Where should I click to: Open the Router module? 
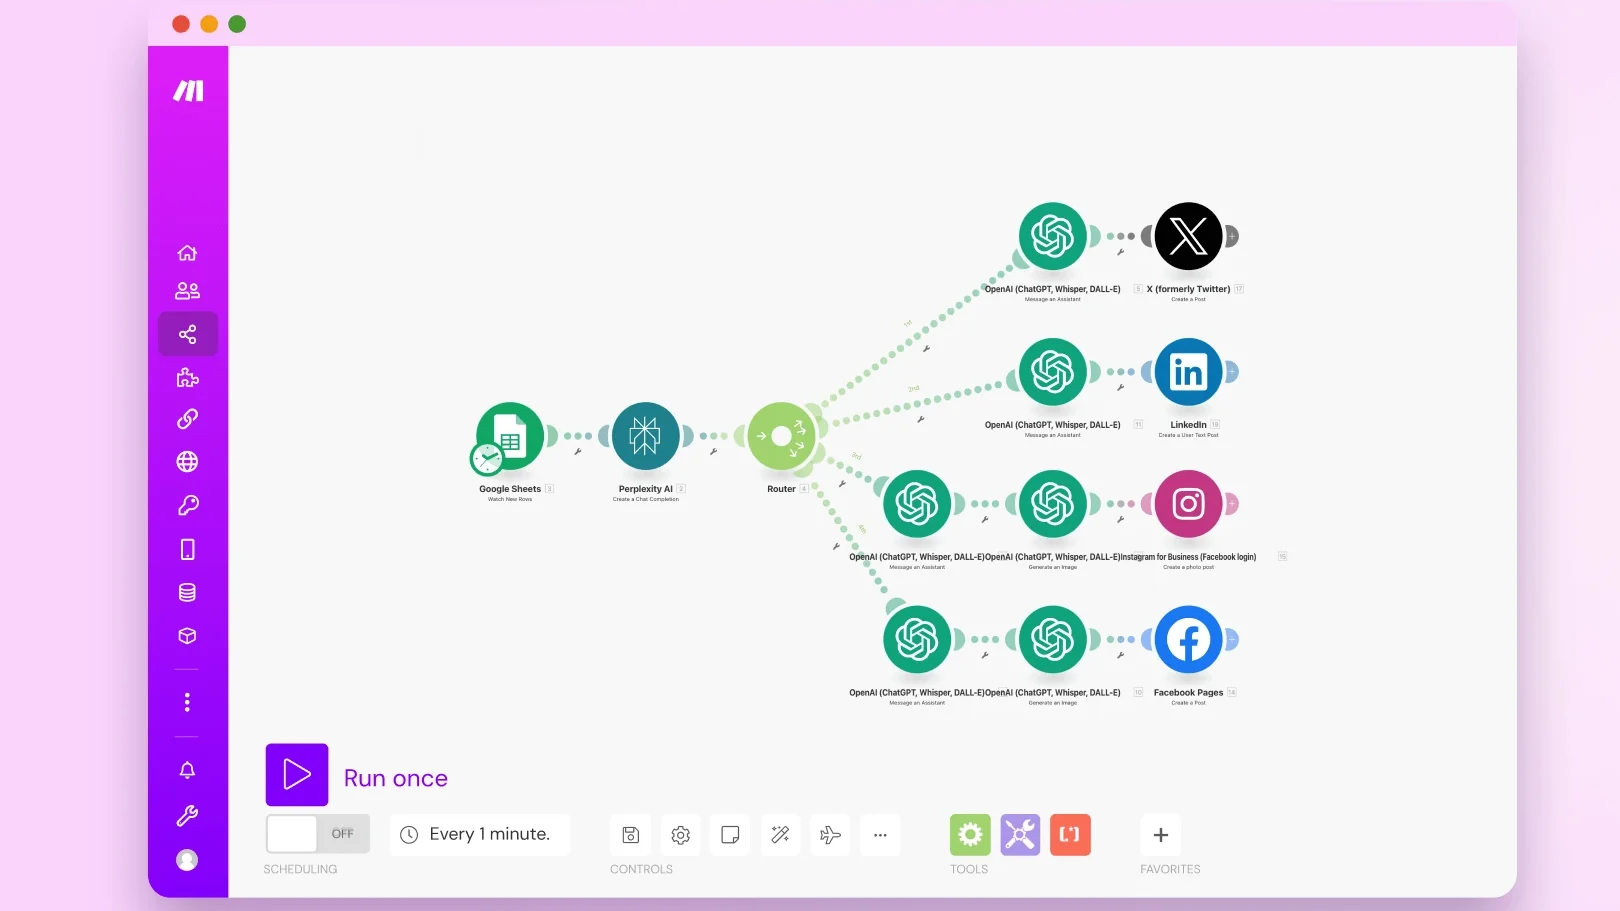click(781, 437)
